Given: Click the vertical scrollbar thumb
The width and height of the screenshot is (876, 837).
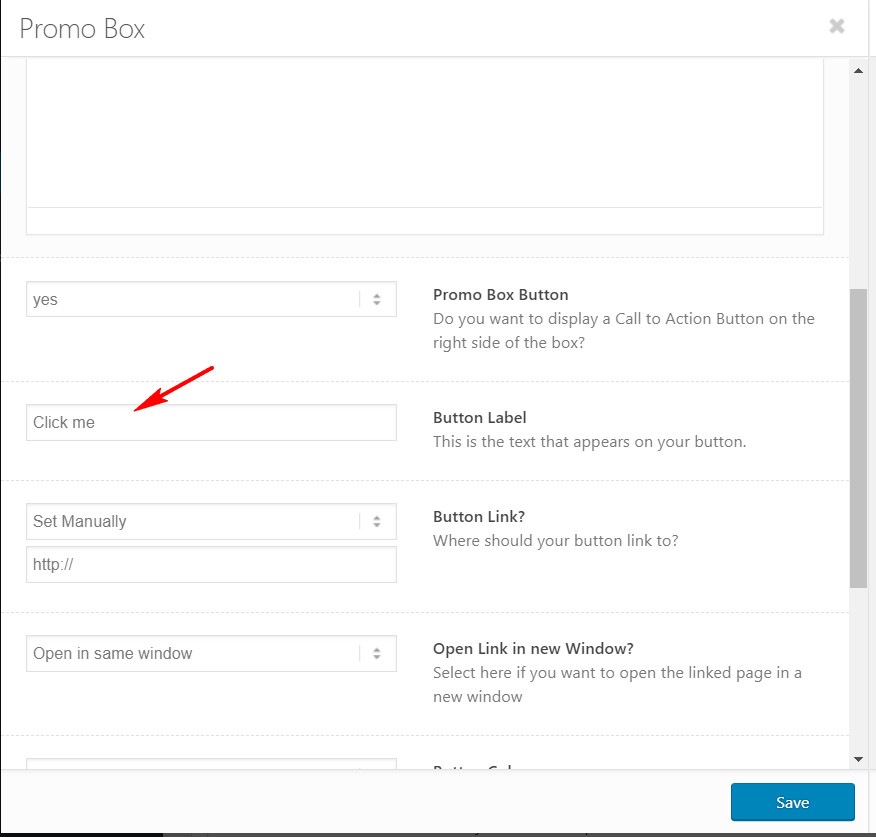Looking at the screenshot, I should (858, 438).
